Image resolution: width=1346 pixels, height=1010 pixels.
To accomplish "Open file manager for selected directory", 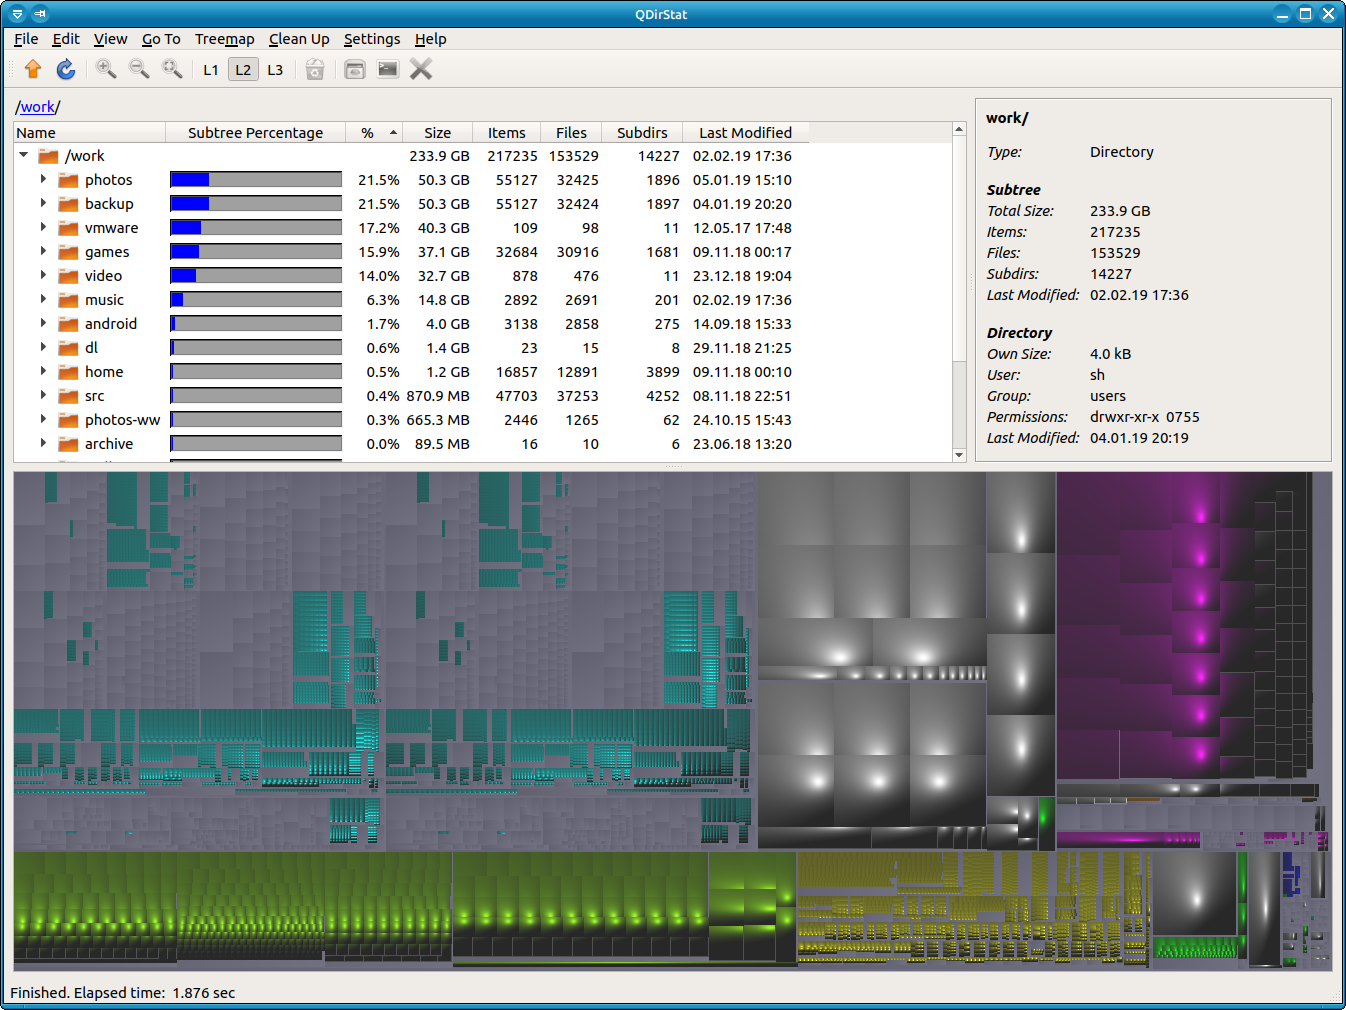I will coord(354,69).
